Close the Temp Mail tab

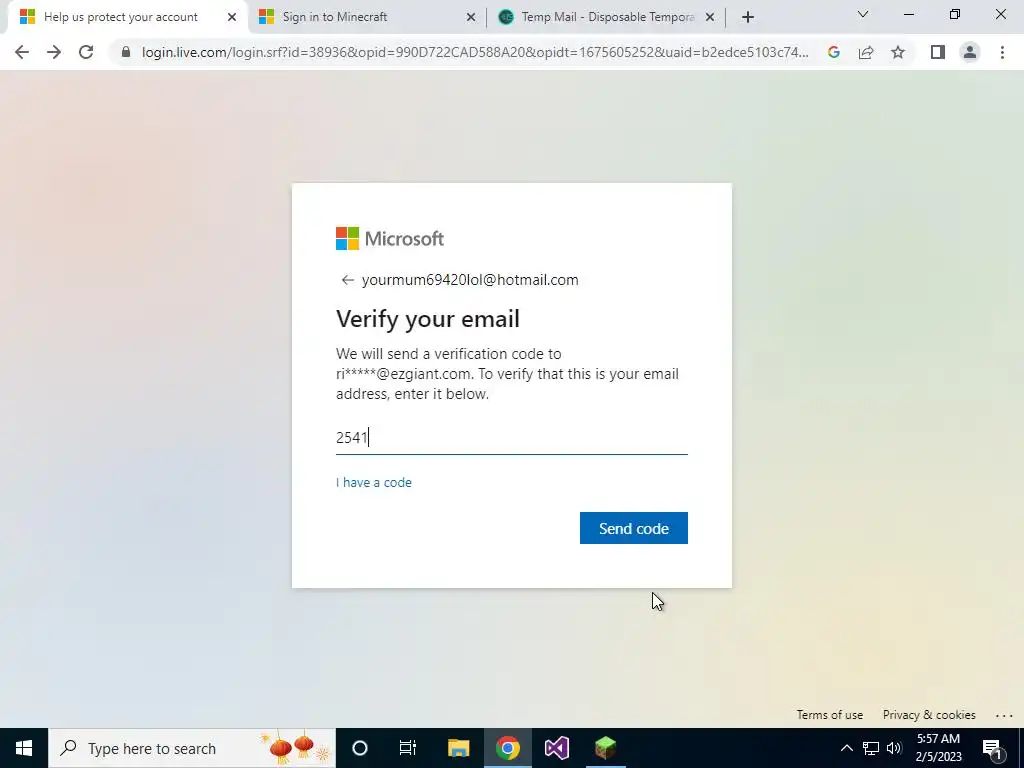(710, 17)
